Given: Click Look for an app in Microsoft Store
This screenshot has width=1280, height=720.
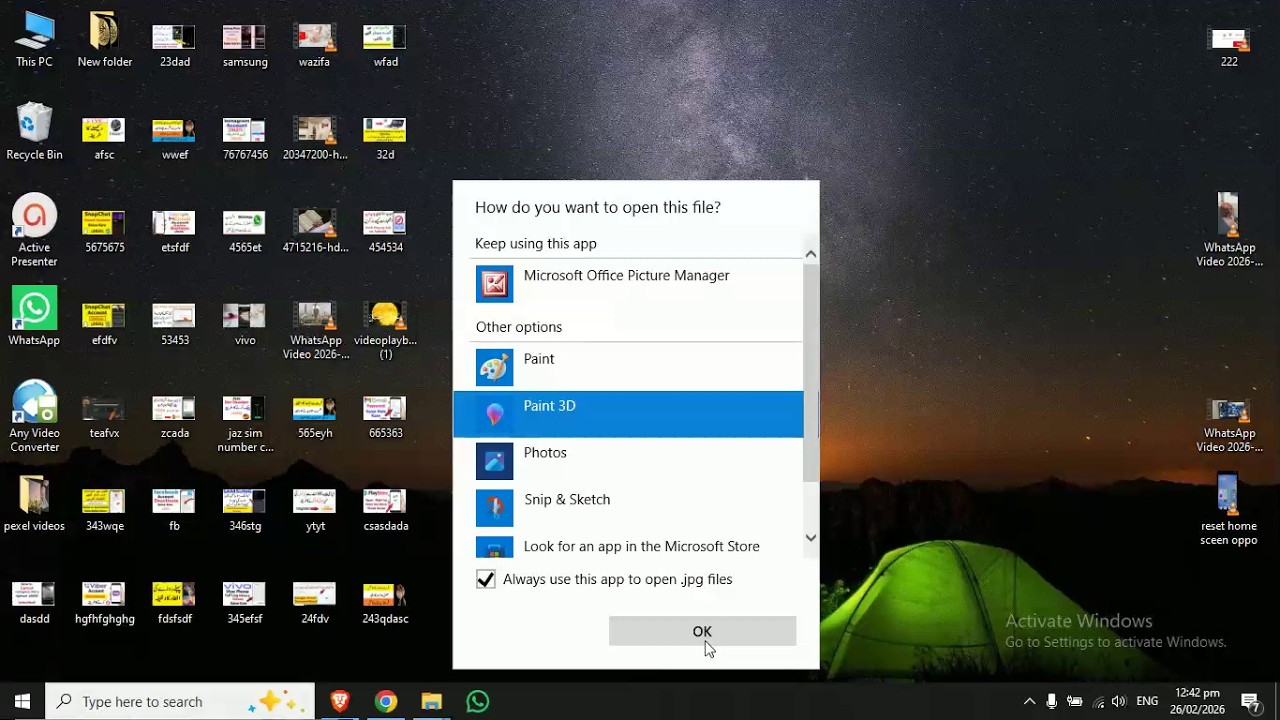Looking at the screenshot, I should coord(628,546).
